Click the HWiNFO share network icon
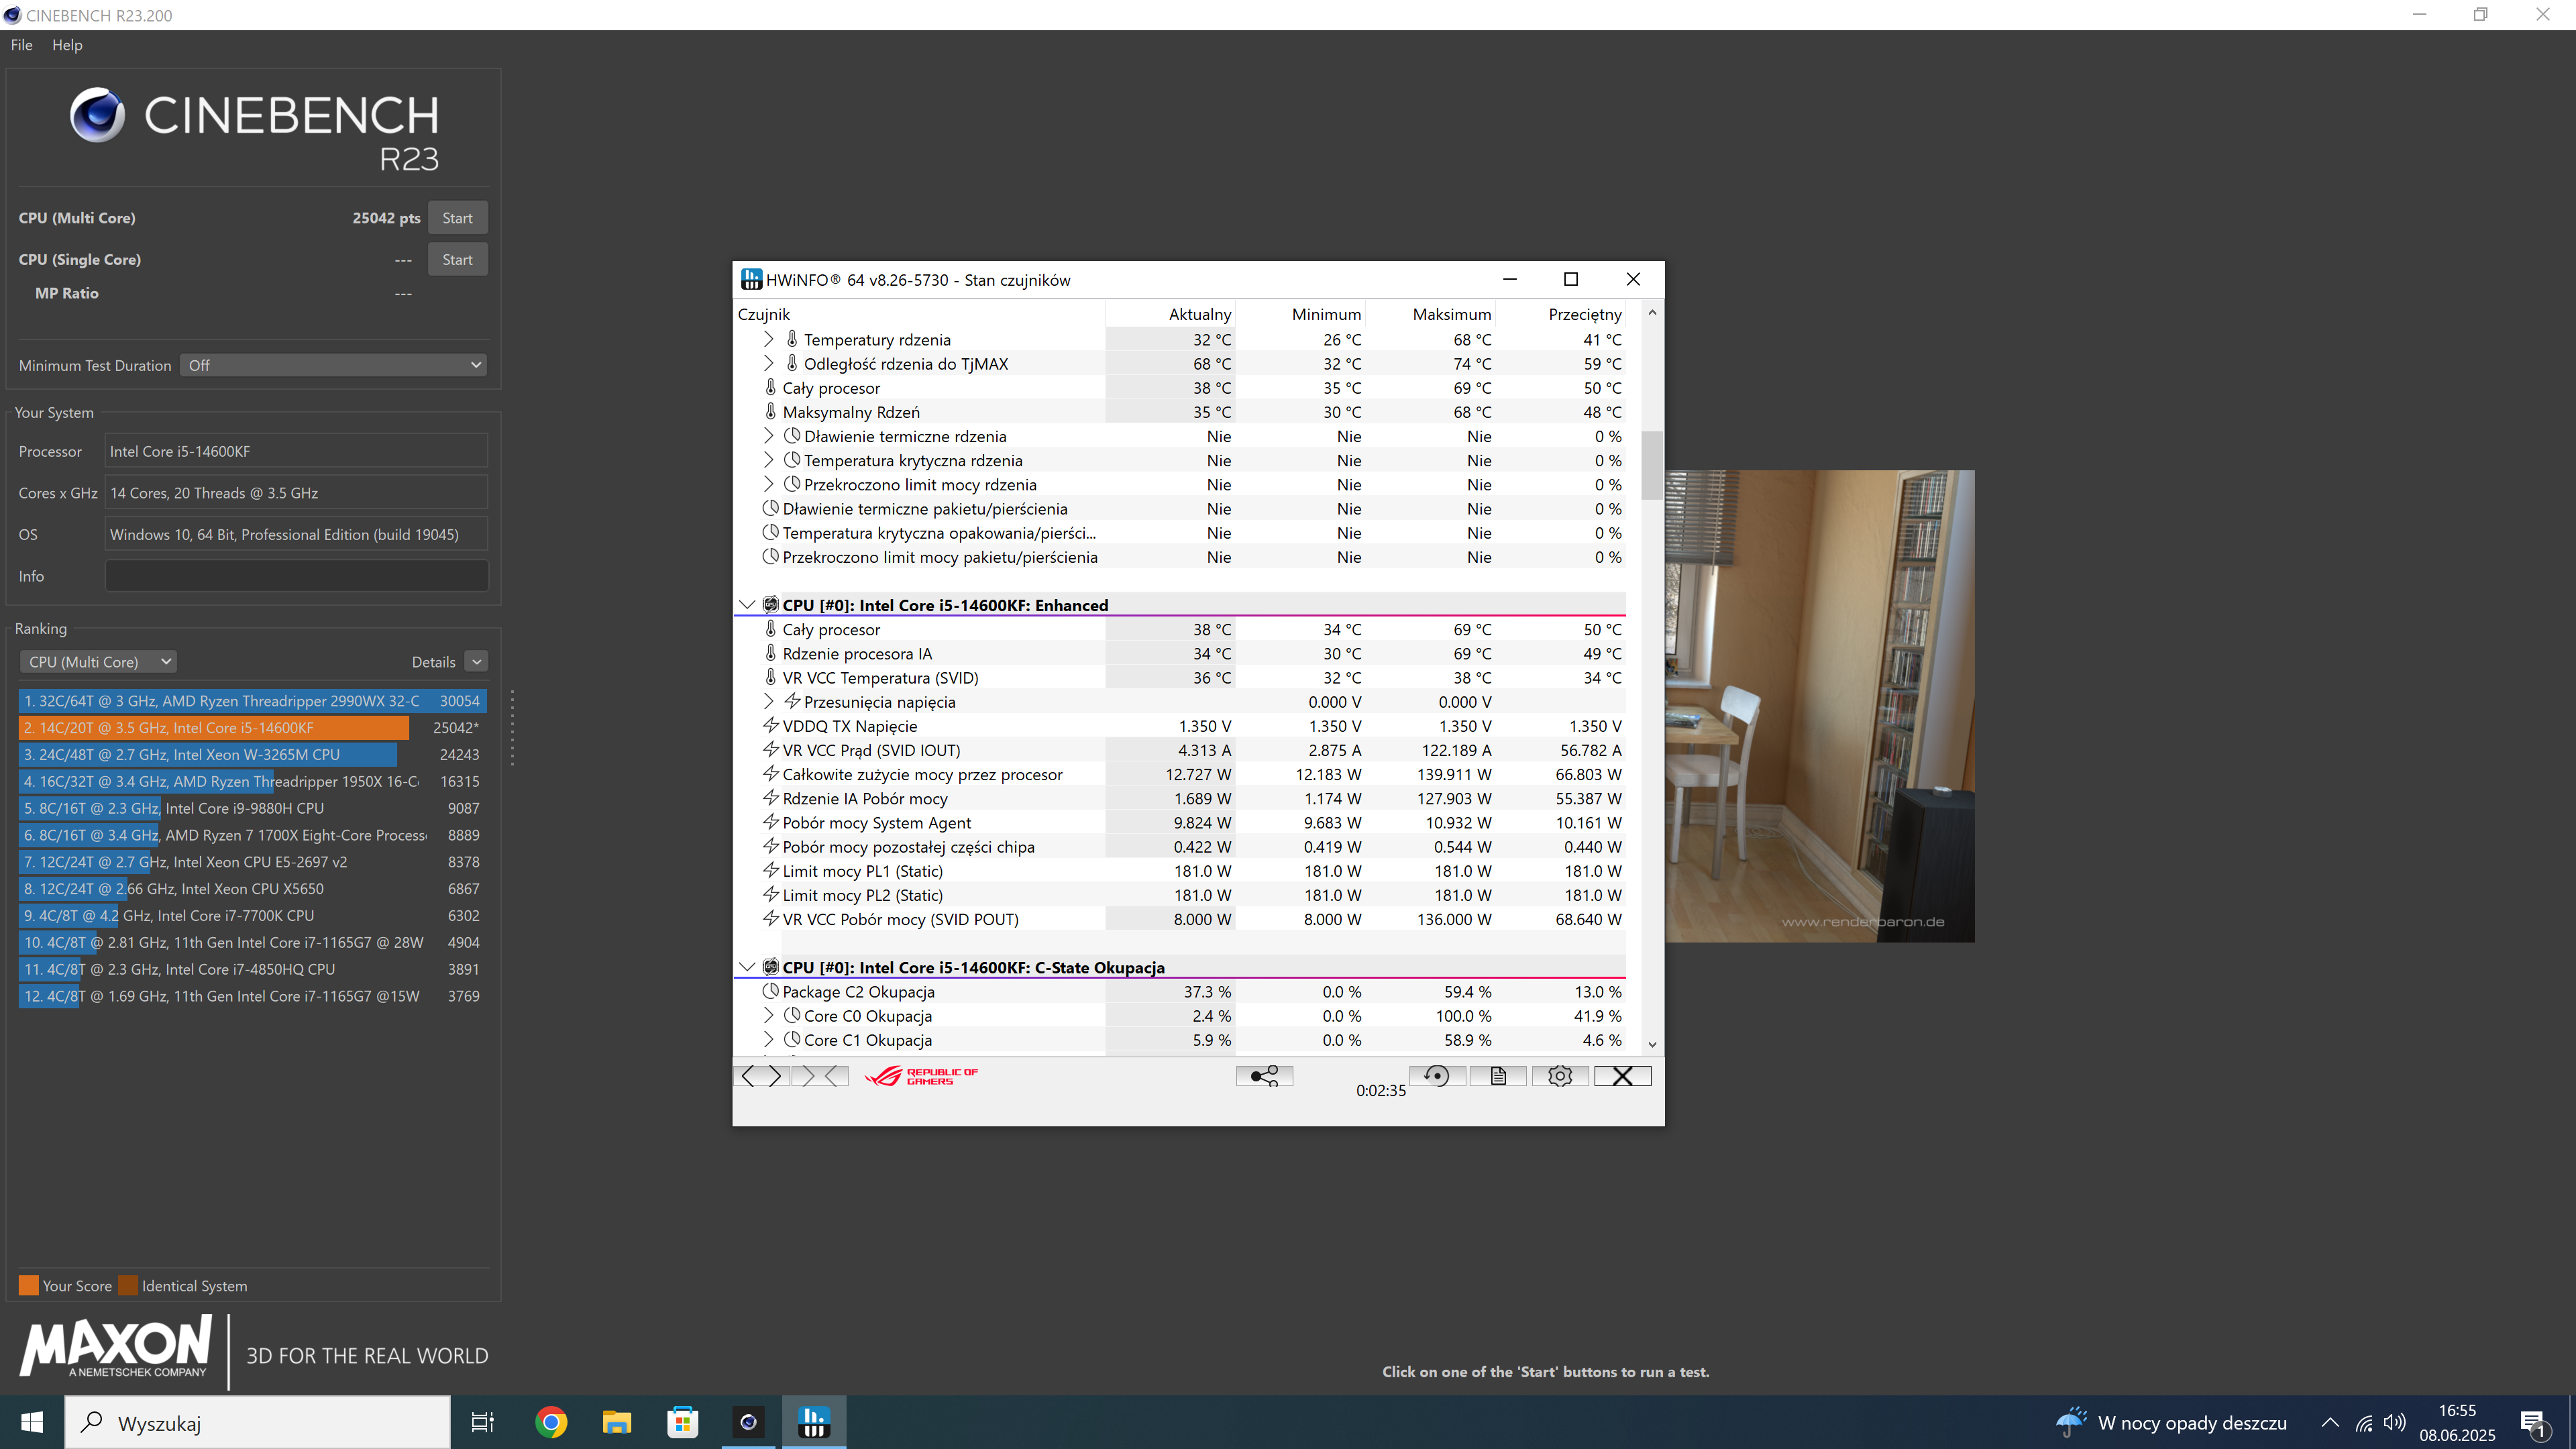Viewport: 2576px width, 1449px height. click(1264, 1076)
